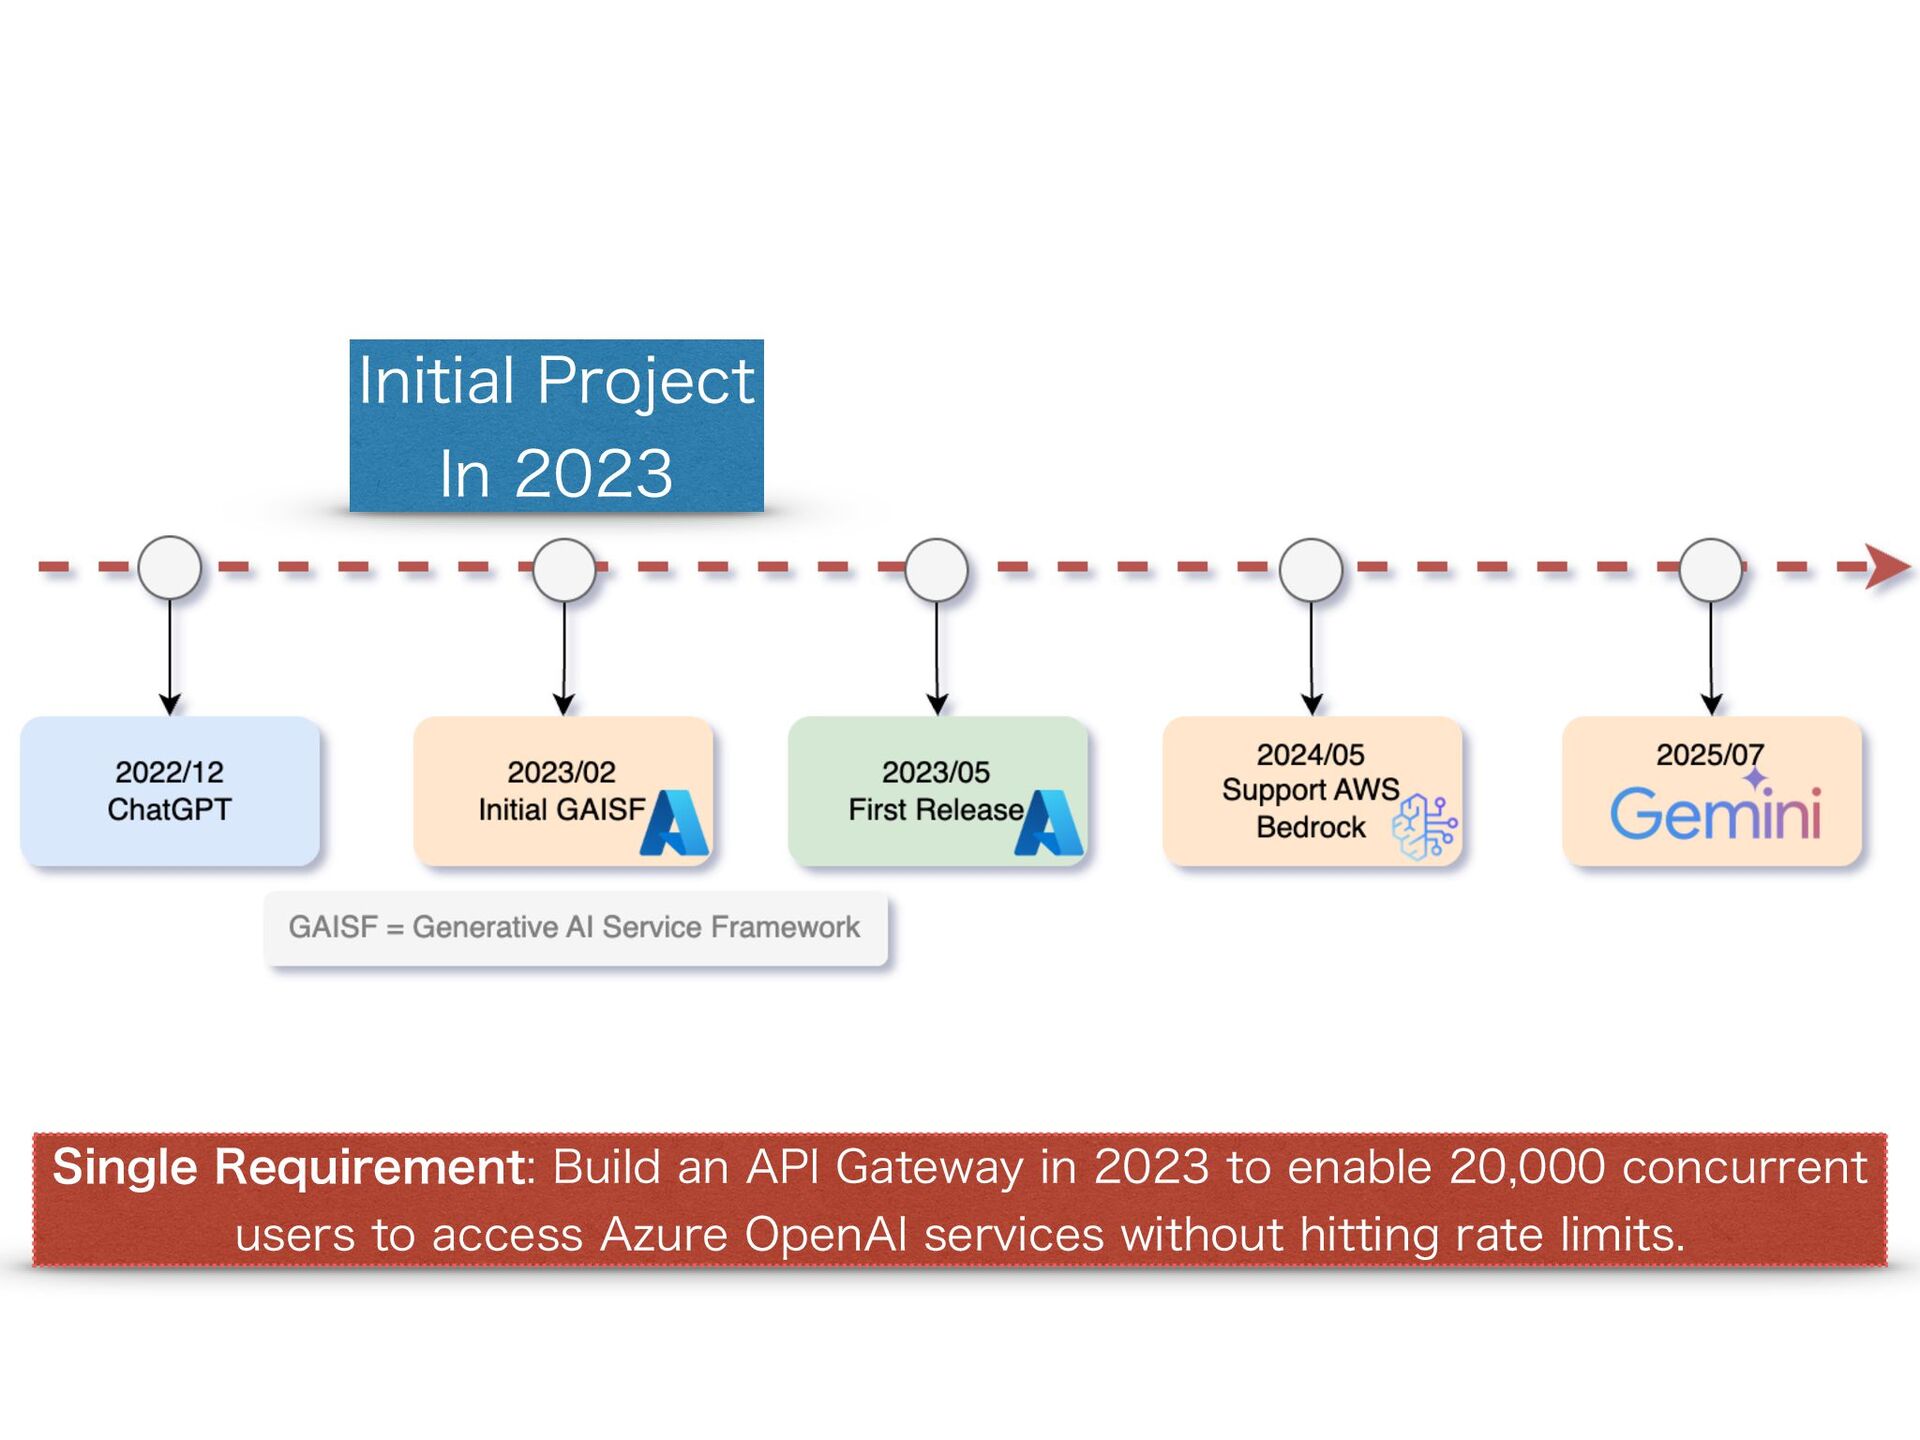1920x1440 pixels.
Task: Click the '2025/07' date label
Action: pos(1710,754)
